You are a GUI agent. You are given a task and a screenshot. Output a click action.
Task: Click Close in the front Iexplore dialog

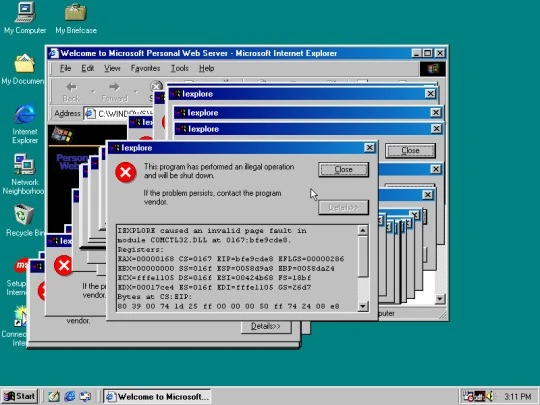tap(343, 169)
